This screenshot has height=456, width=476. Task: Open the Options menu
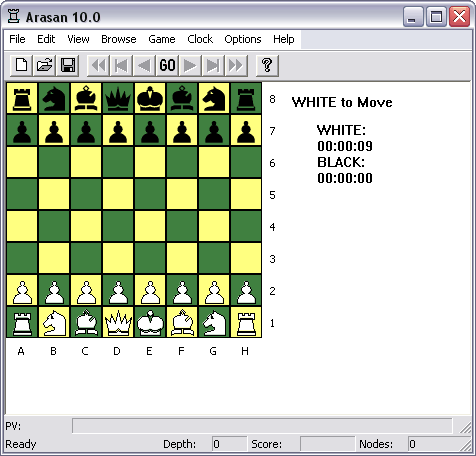point(243,39)
